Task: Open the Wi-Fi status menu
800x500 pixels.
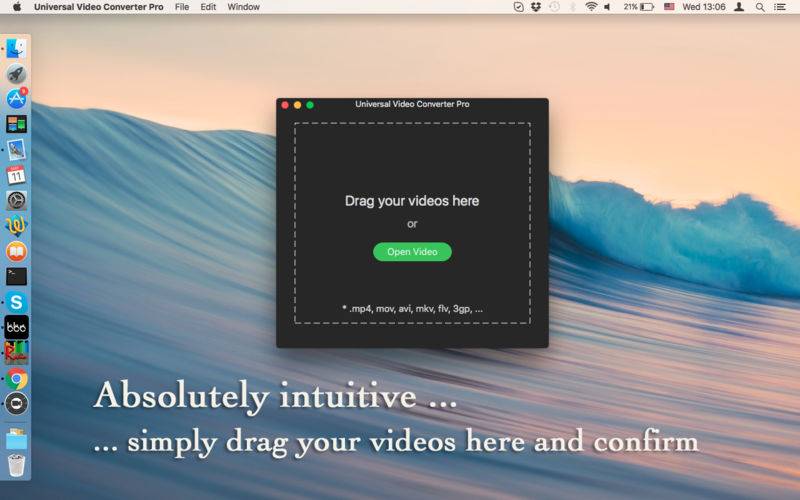Action: (x=591, y=7)
